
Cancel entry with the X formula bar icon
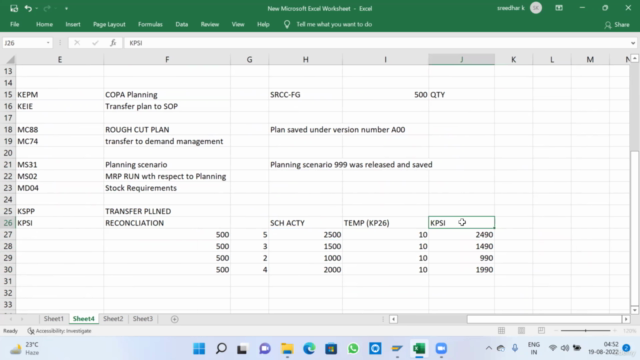point(77,43)
